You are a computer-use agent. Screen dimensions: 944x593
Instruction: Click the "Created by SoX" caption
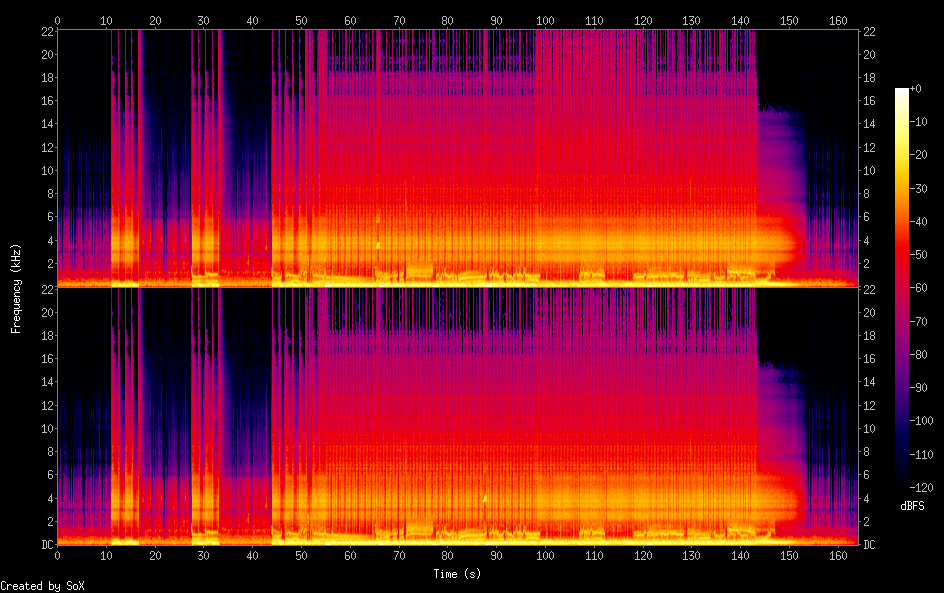point(42,586)
